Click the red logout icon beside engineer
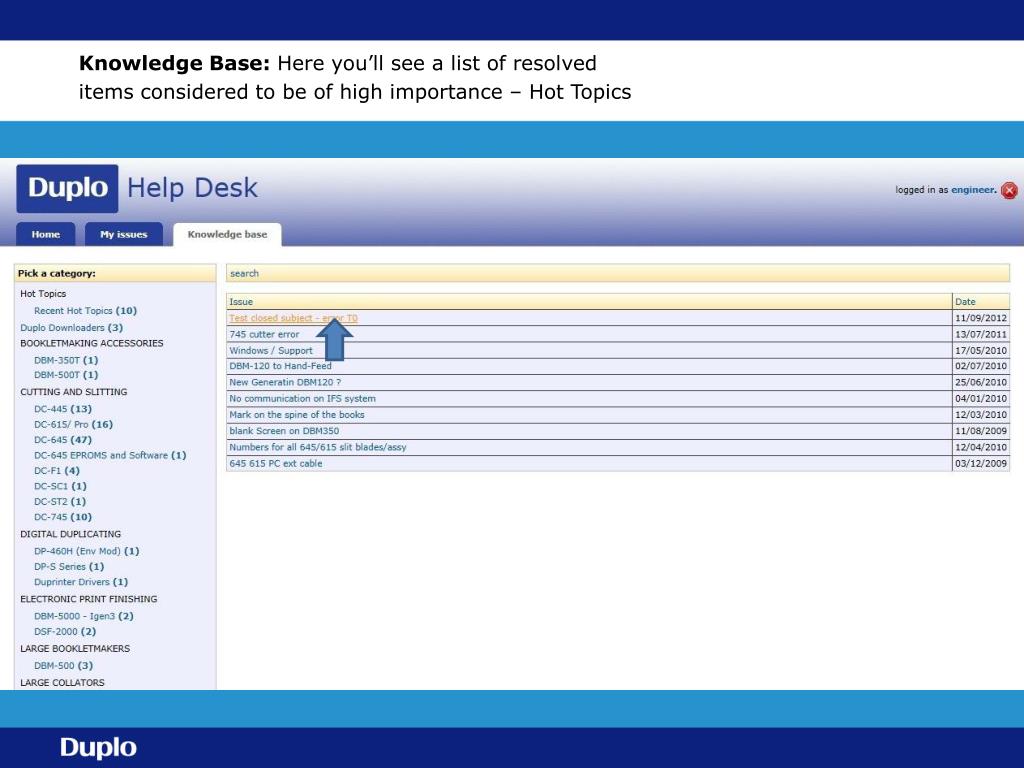 coord(1009,190)
